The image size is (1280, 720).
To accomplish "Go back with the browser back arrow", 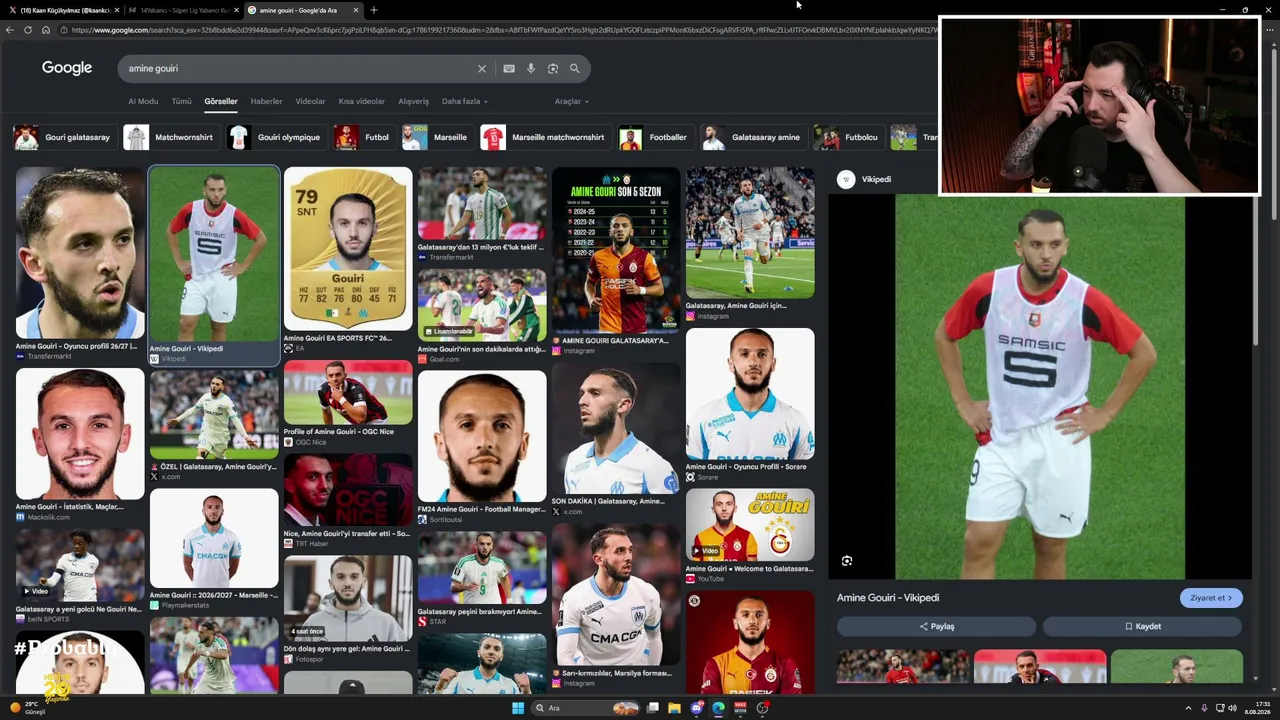I will click(x=10, y=30).
